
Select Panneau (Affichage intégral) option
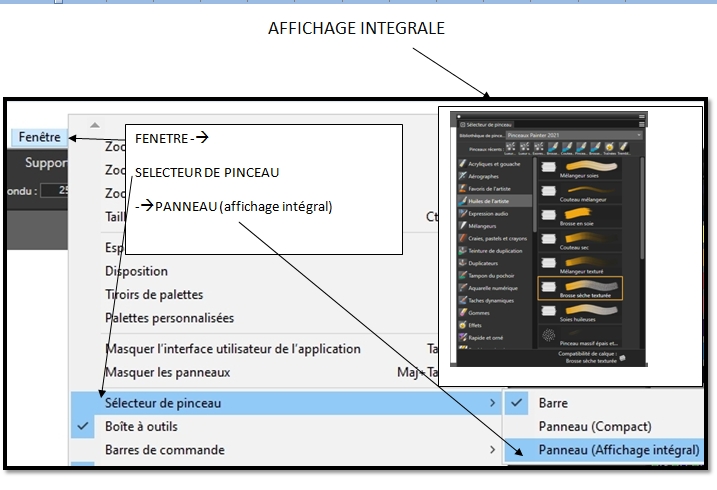click(605, 450)
